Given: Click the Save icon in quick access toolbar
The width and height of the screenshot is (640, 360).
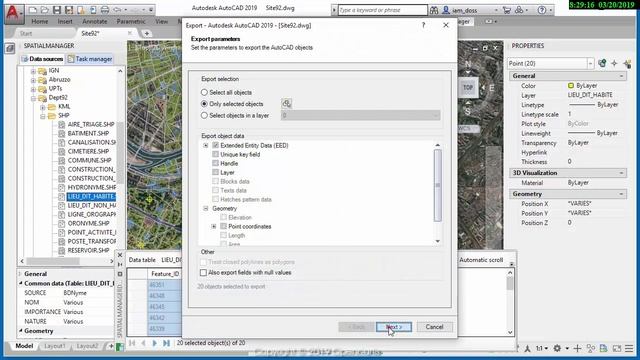Looking at the screenshot, I should (57, 9).
